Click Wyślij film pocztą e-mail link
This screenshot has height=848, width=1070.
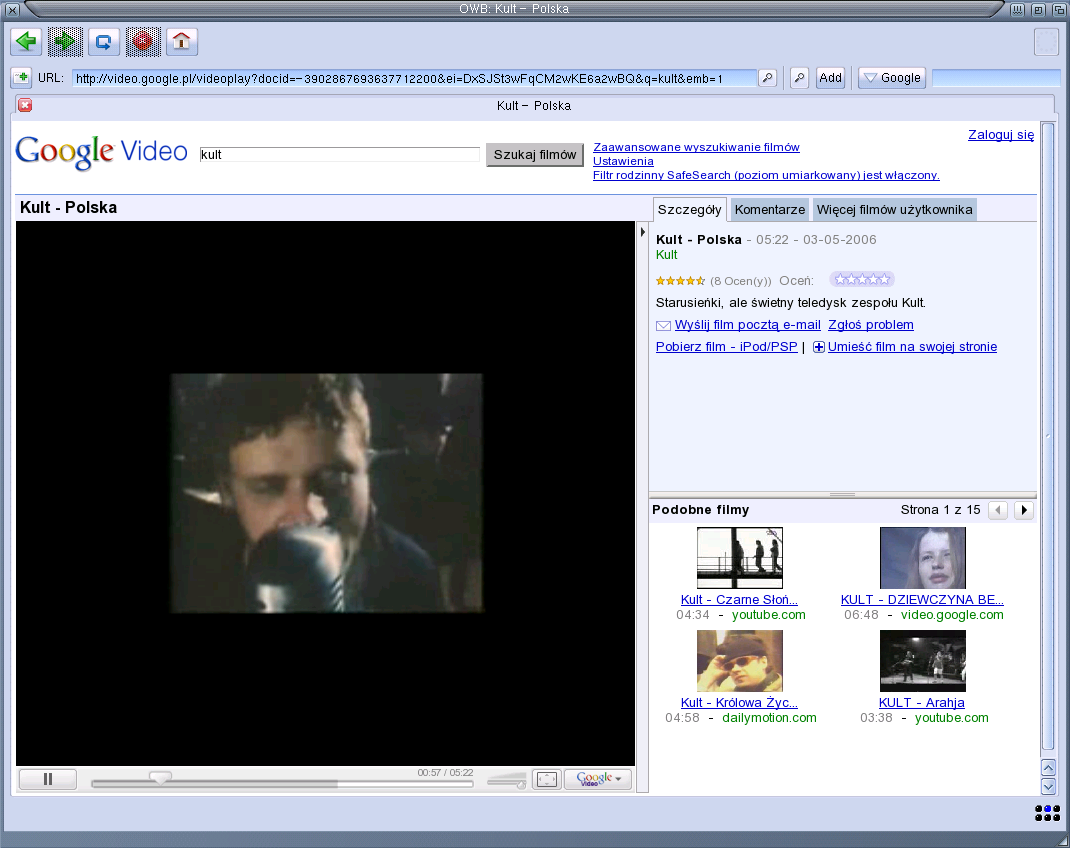(748, 325)
